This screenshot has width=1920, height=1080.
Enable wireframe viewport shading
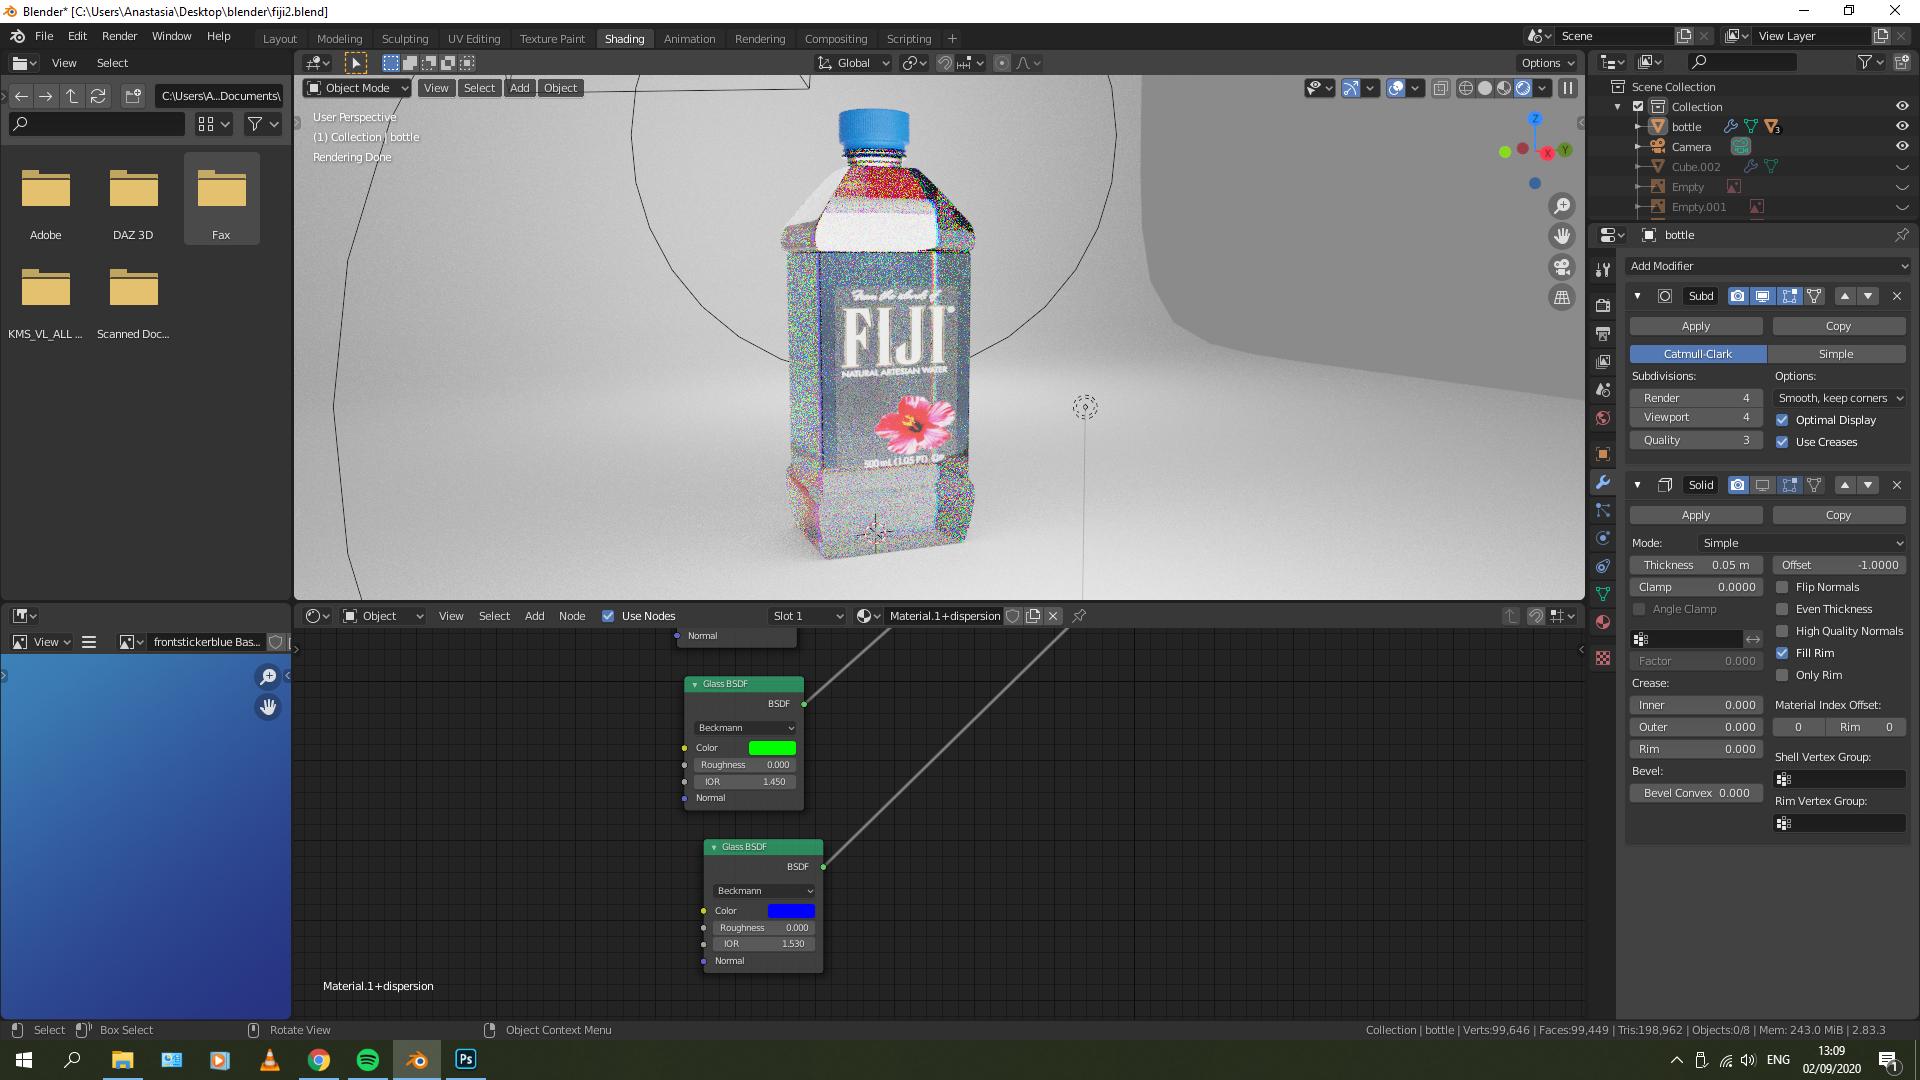coord(1466,88)
